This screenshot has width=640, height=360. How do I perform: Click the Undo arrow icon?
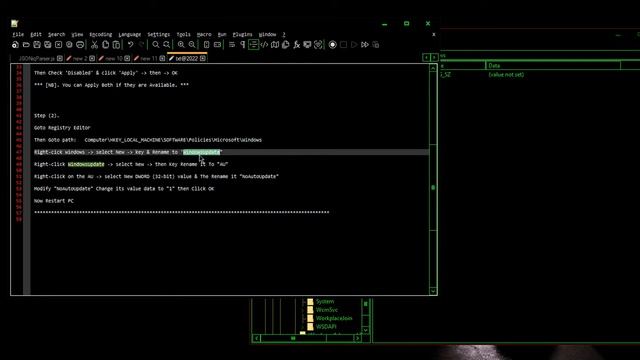pyautogui.click(x=130, y=44)
